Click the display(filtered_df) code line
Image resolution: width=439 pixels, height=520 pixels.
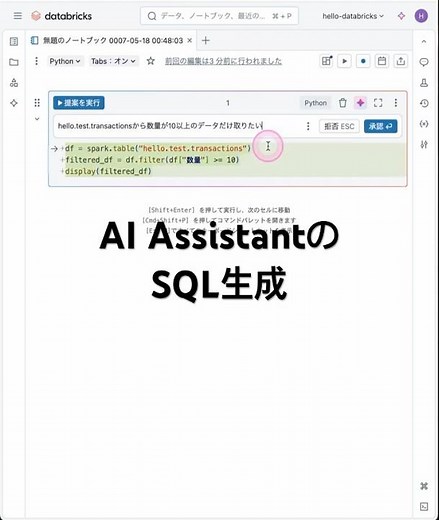click(x=108, y=171)
